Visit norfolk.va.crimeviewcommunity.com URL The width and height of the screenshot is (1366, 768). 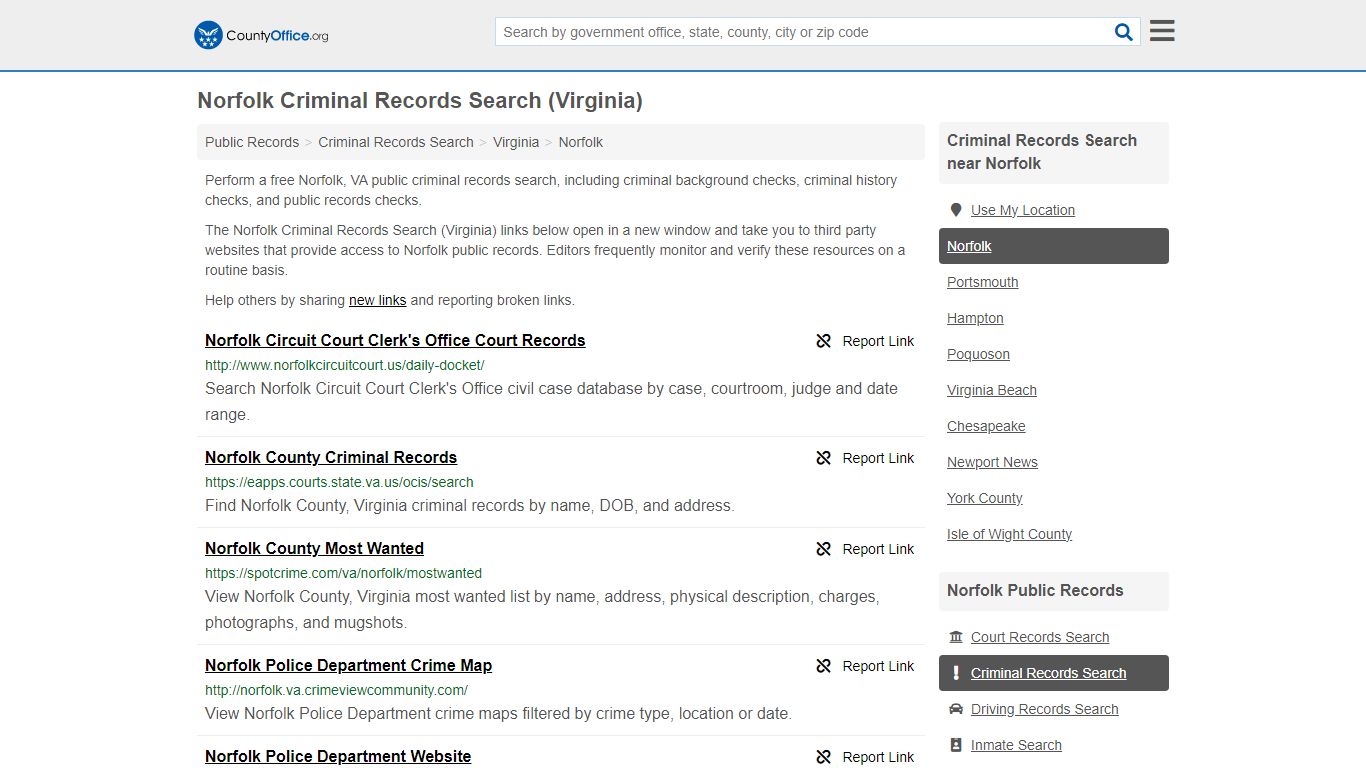(336, 690)
